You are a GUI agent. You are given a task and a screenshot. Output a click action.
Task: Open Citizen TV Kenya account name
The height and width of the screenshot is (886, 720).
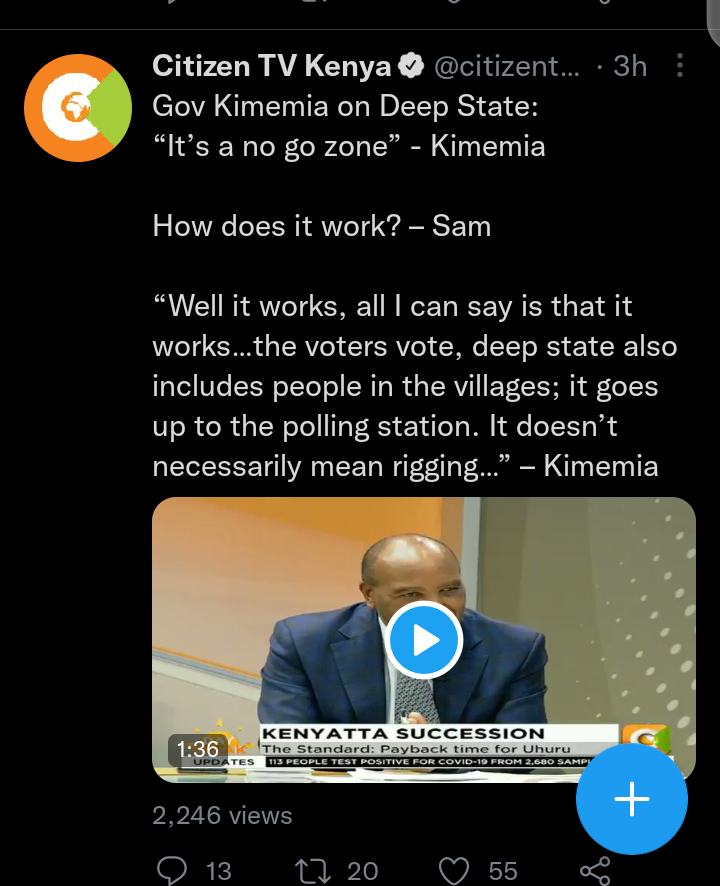coord(272,66)
